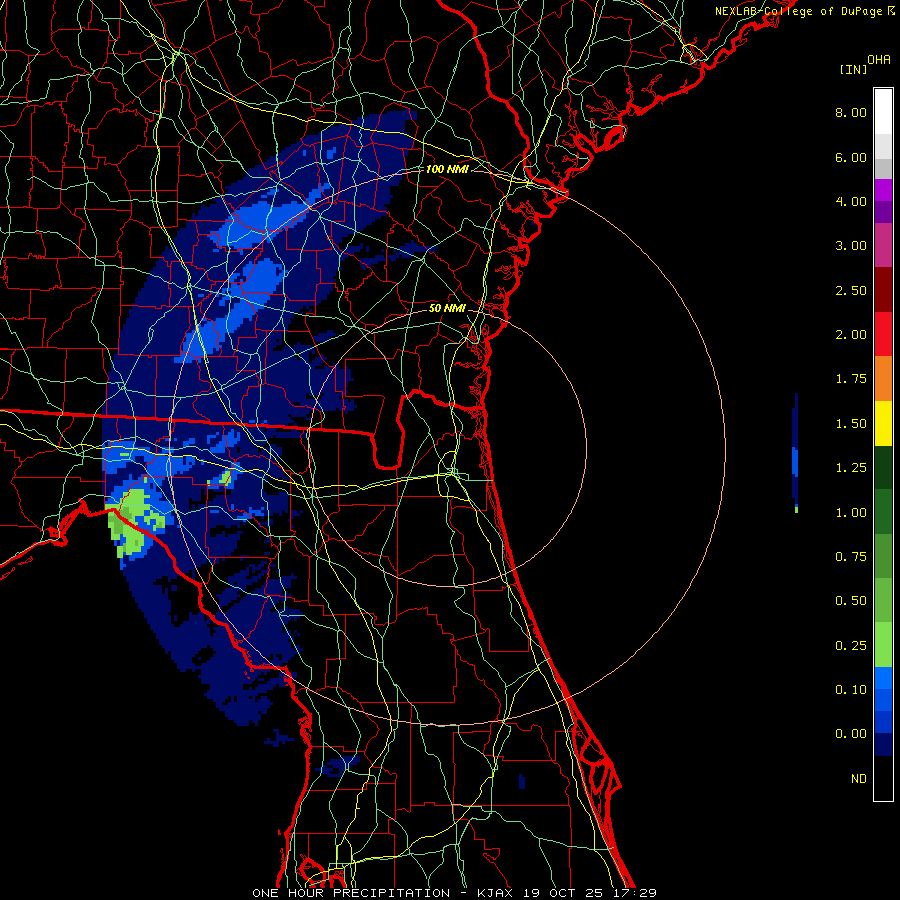Click the ONE HOUR PRECIPITATION title text
The image size is (900, 900).
point(351,893)
